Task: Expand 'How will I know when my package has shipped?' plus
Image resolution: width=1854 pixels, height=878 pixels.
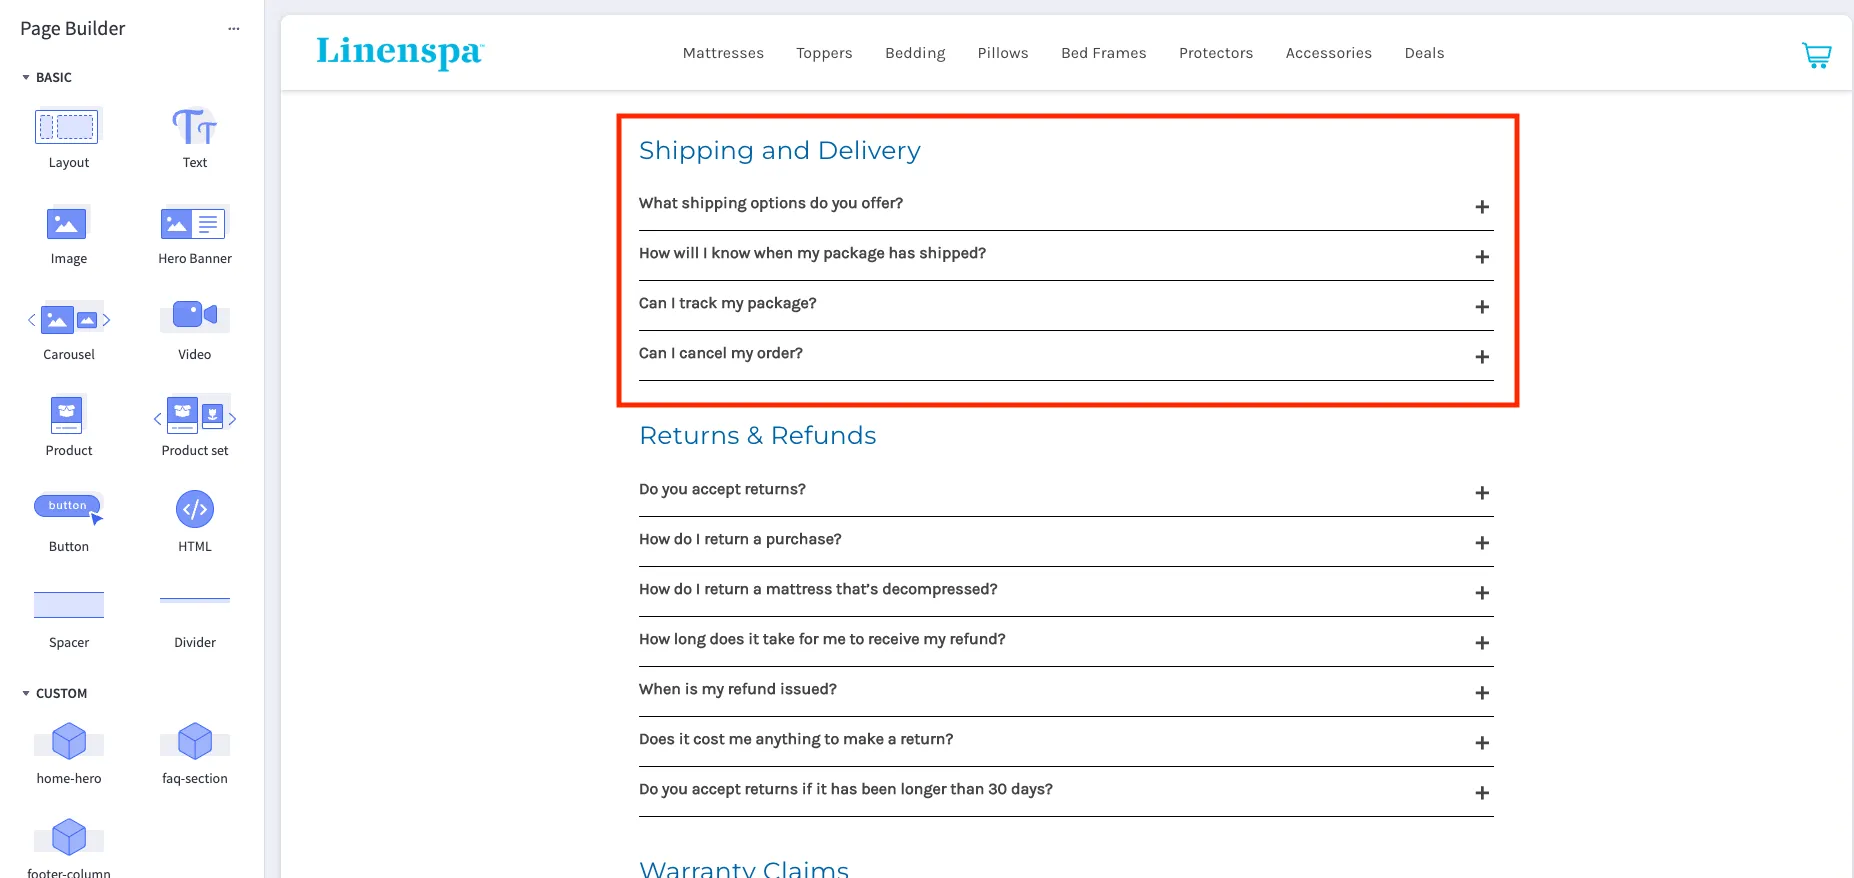Action: [1482, 257]
